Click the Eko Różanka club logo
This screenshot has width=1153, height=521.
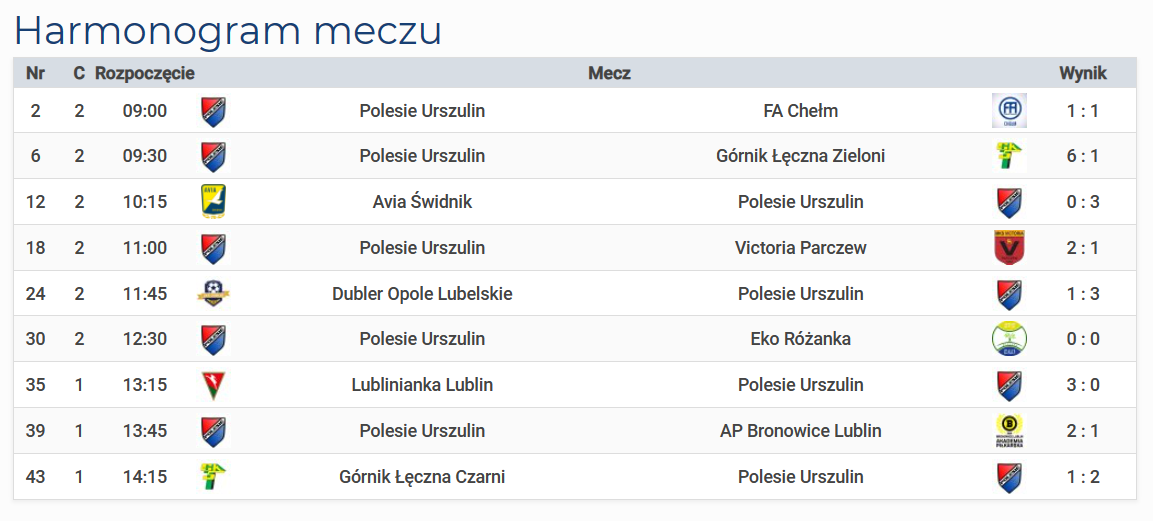[1009, 339]
